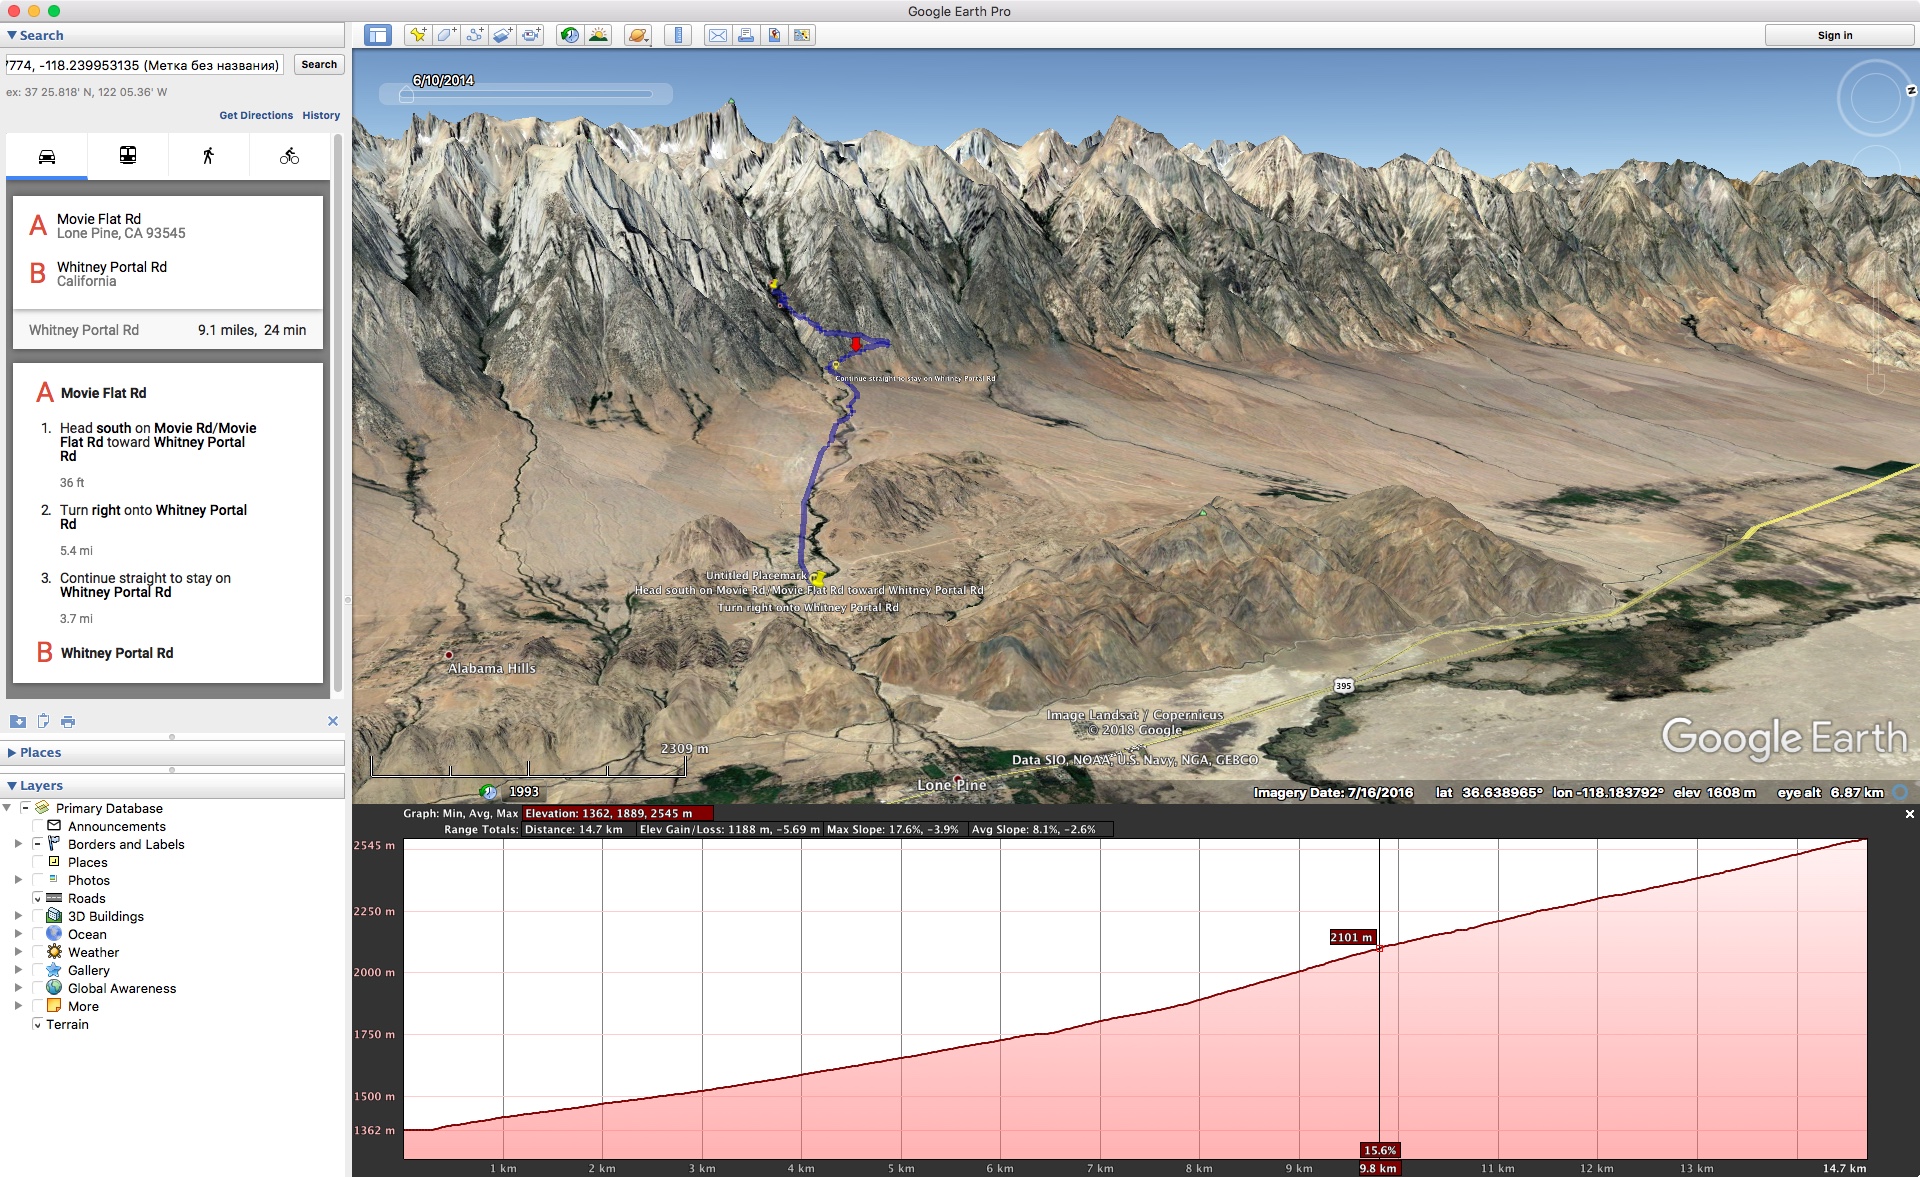Enable the 3D Buildings layer checkbox
1920x1177 pixels.
click(x=38, y=916)
